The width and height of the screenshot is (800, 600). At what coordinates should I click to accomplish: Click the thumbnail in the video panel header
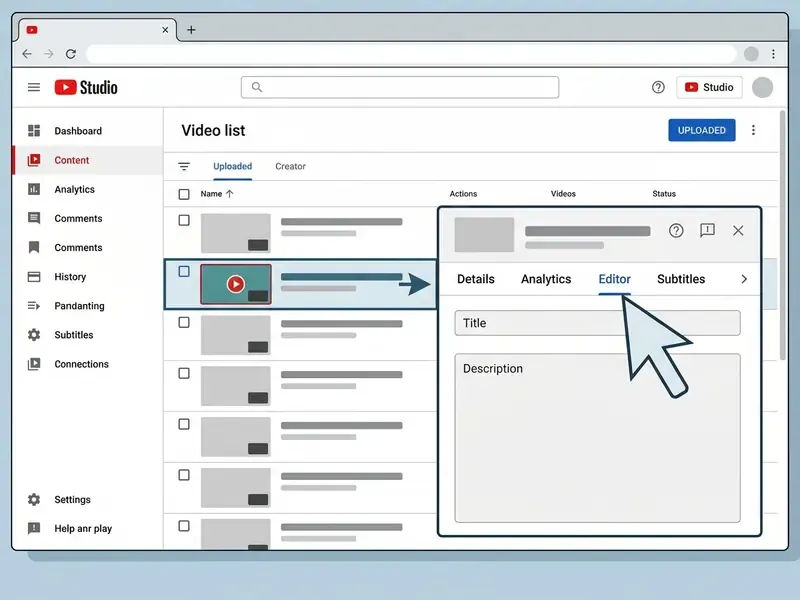coord(484,235)
